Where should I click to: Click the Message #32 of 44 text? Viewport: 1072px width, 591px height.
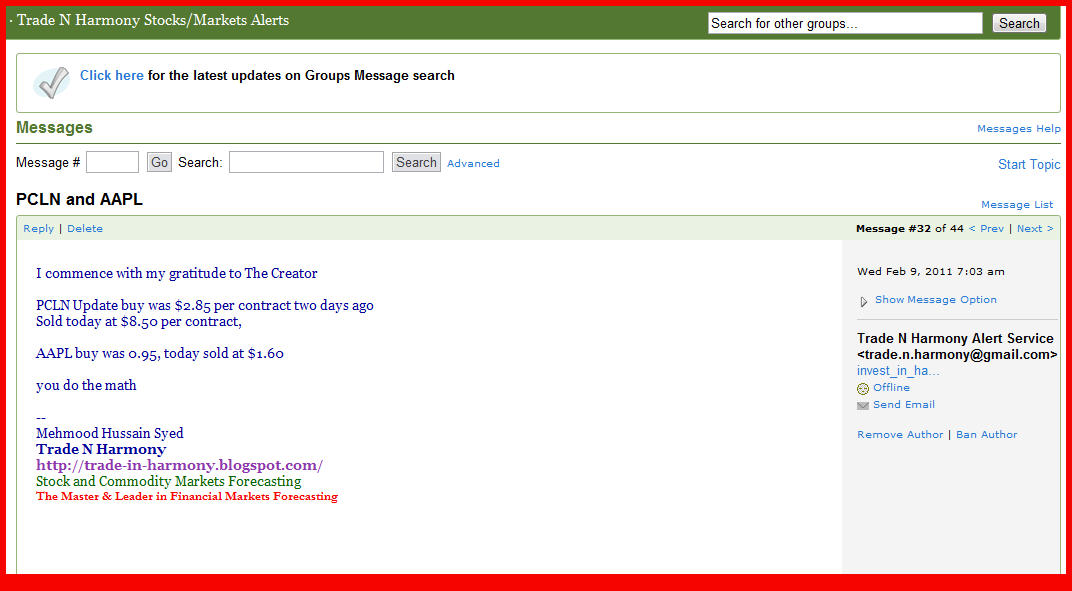[x=910, y=228]
